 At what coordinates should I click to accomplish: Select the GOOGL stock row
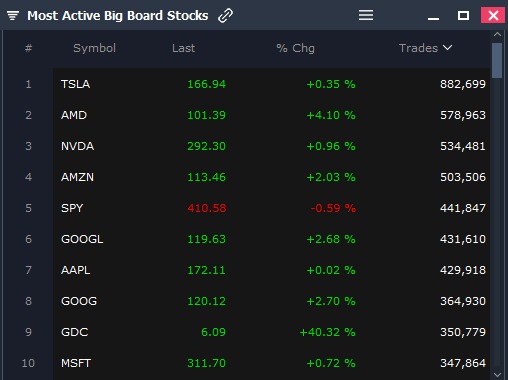(271, 239)
